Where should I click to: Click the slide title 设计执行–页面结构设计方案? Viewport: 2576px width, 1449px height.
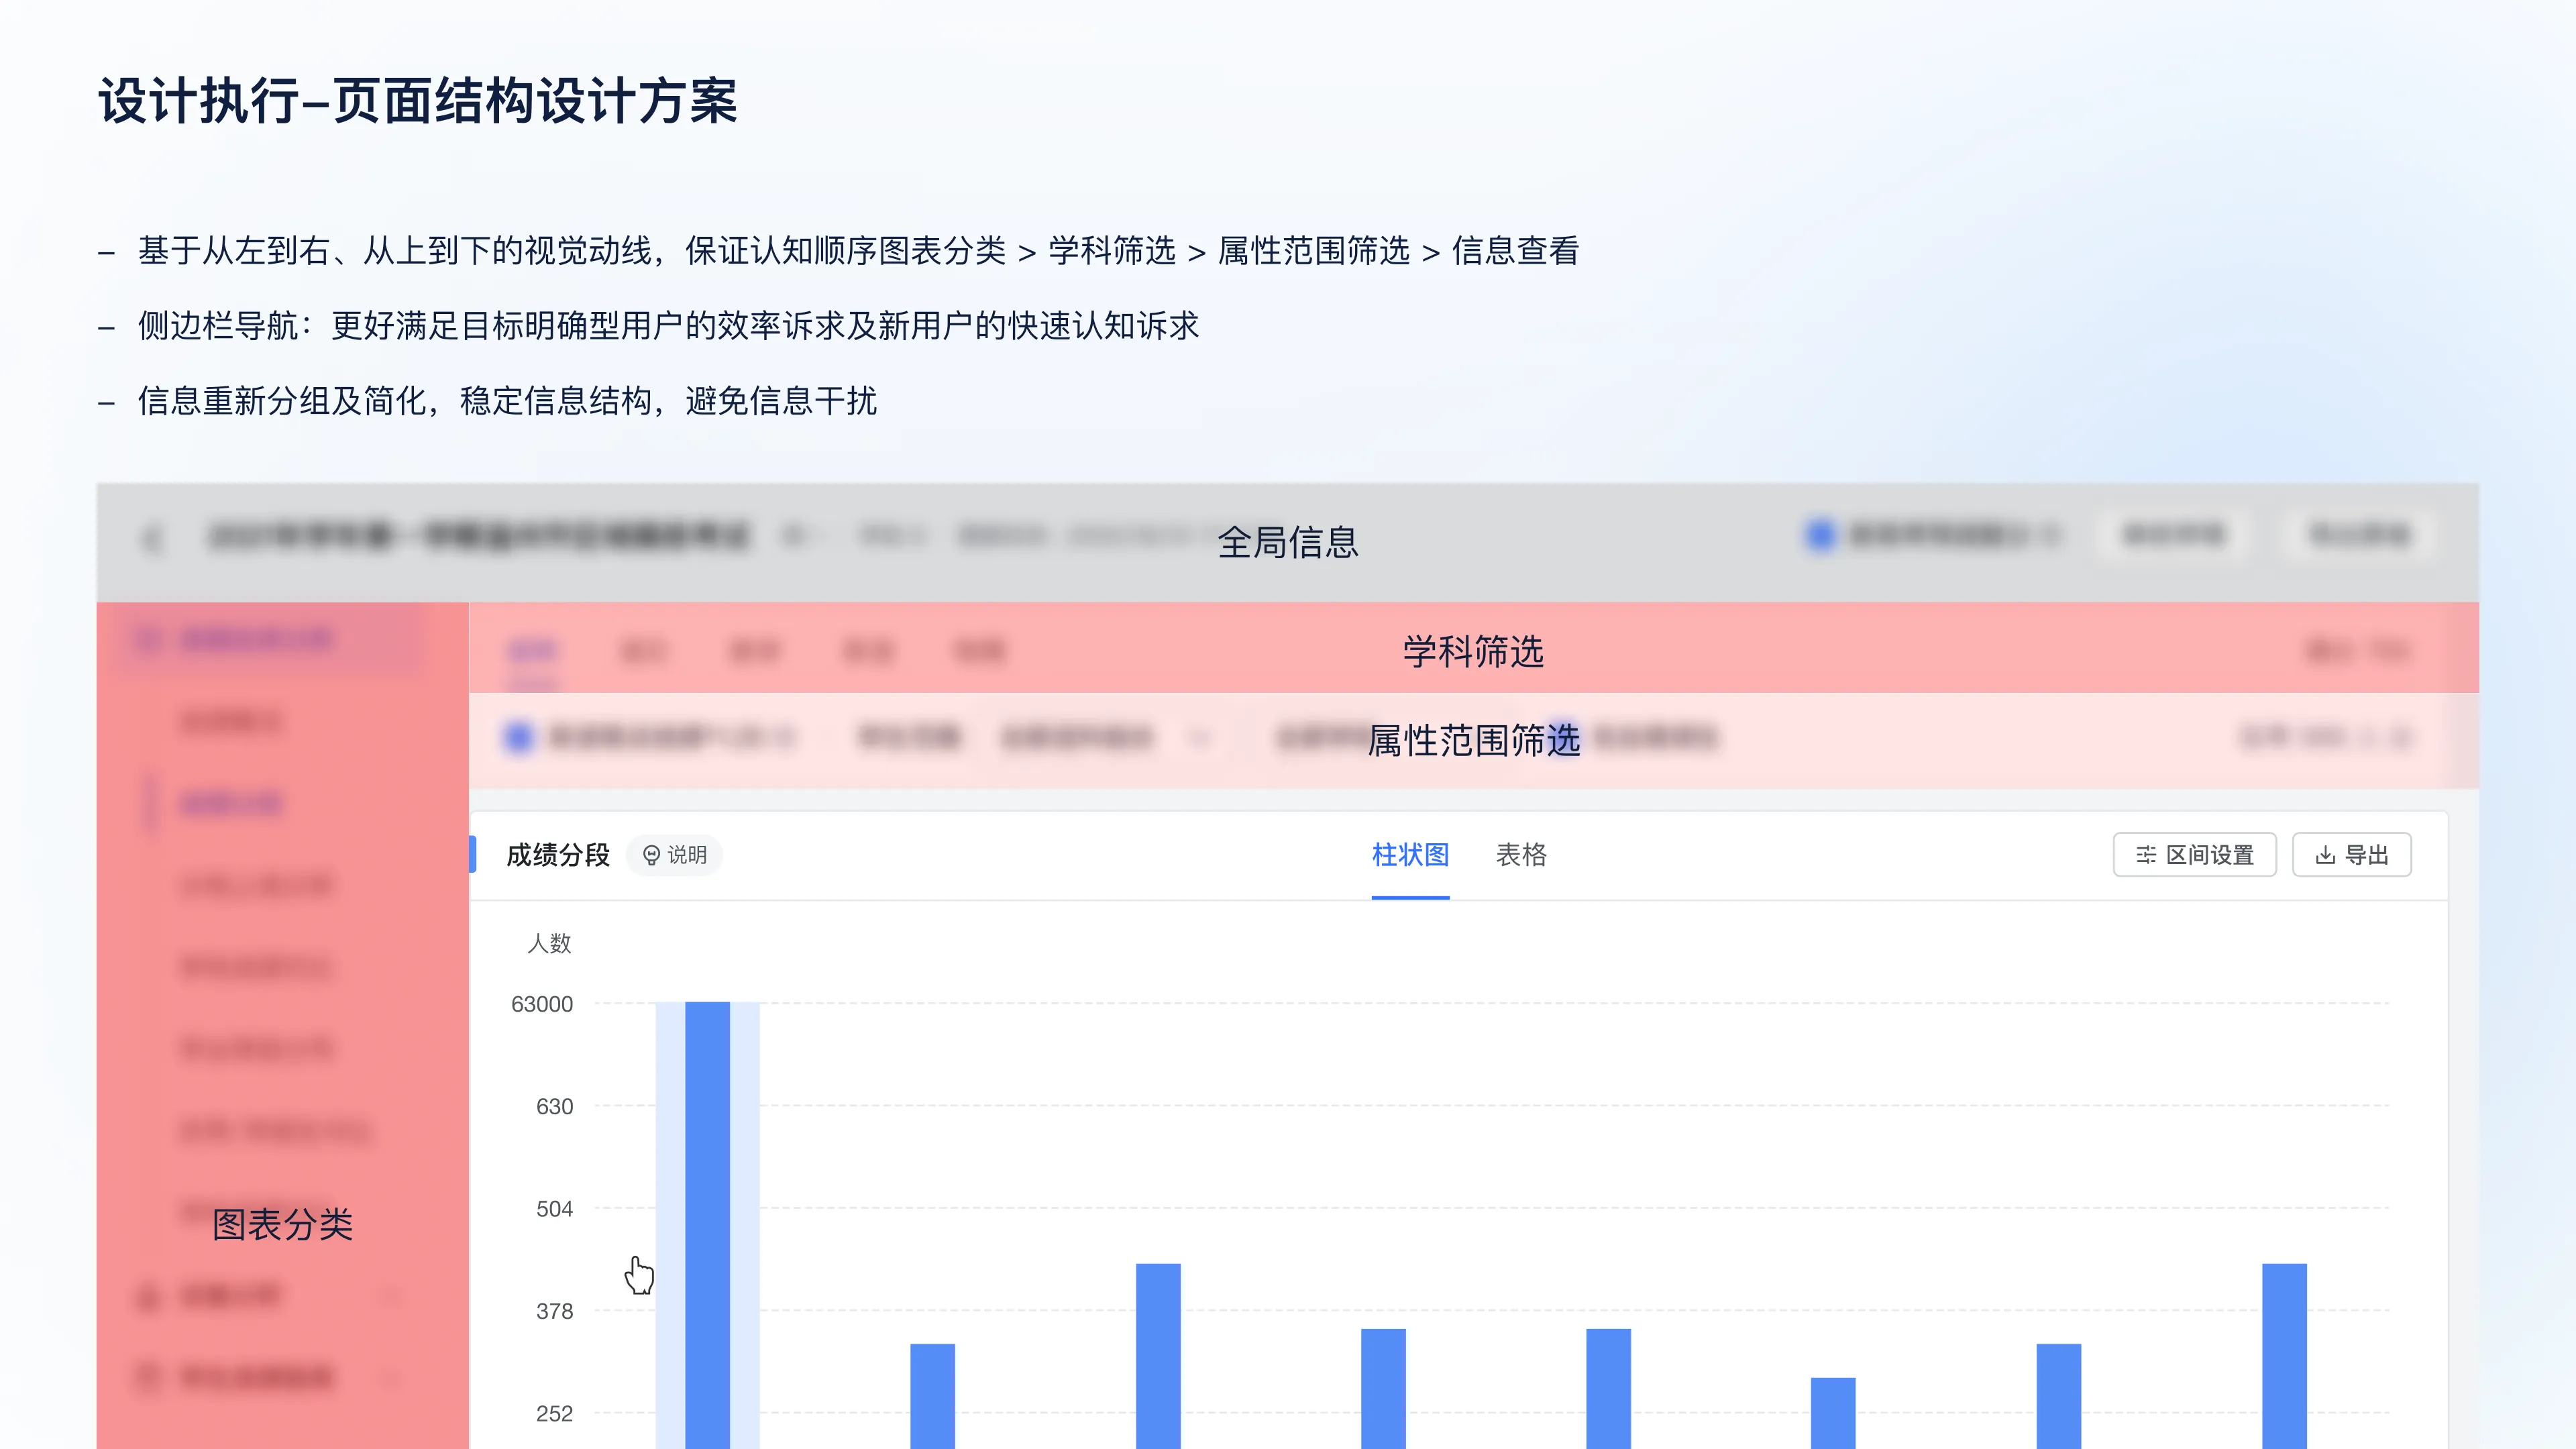click(x=418, y=101)
